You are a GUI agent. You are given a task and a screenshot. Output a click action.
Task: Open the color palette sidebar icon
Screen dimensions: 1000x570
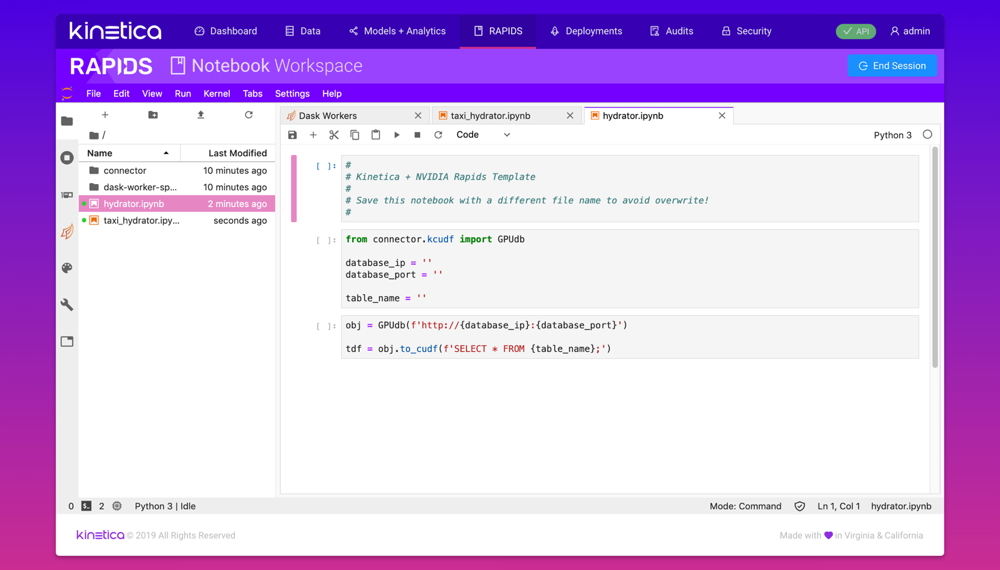[x=67, y=268]
